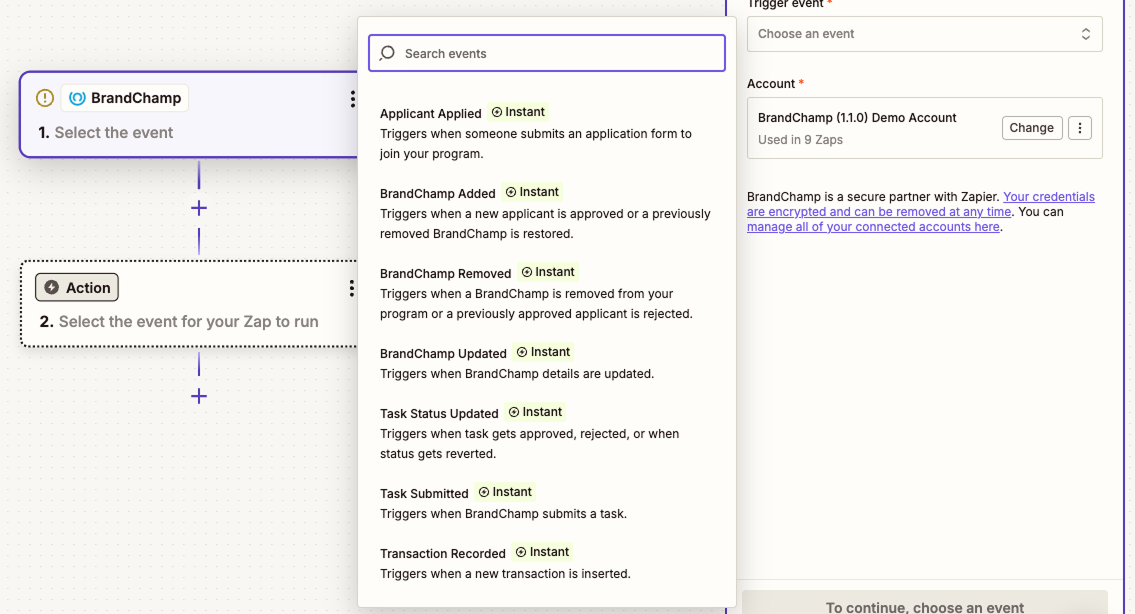
Task: Focus the Search events input field
Action: [x=547, y=53]
